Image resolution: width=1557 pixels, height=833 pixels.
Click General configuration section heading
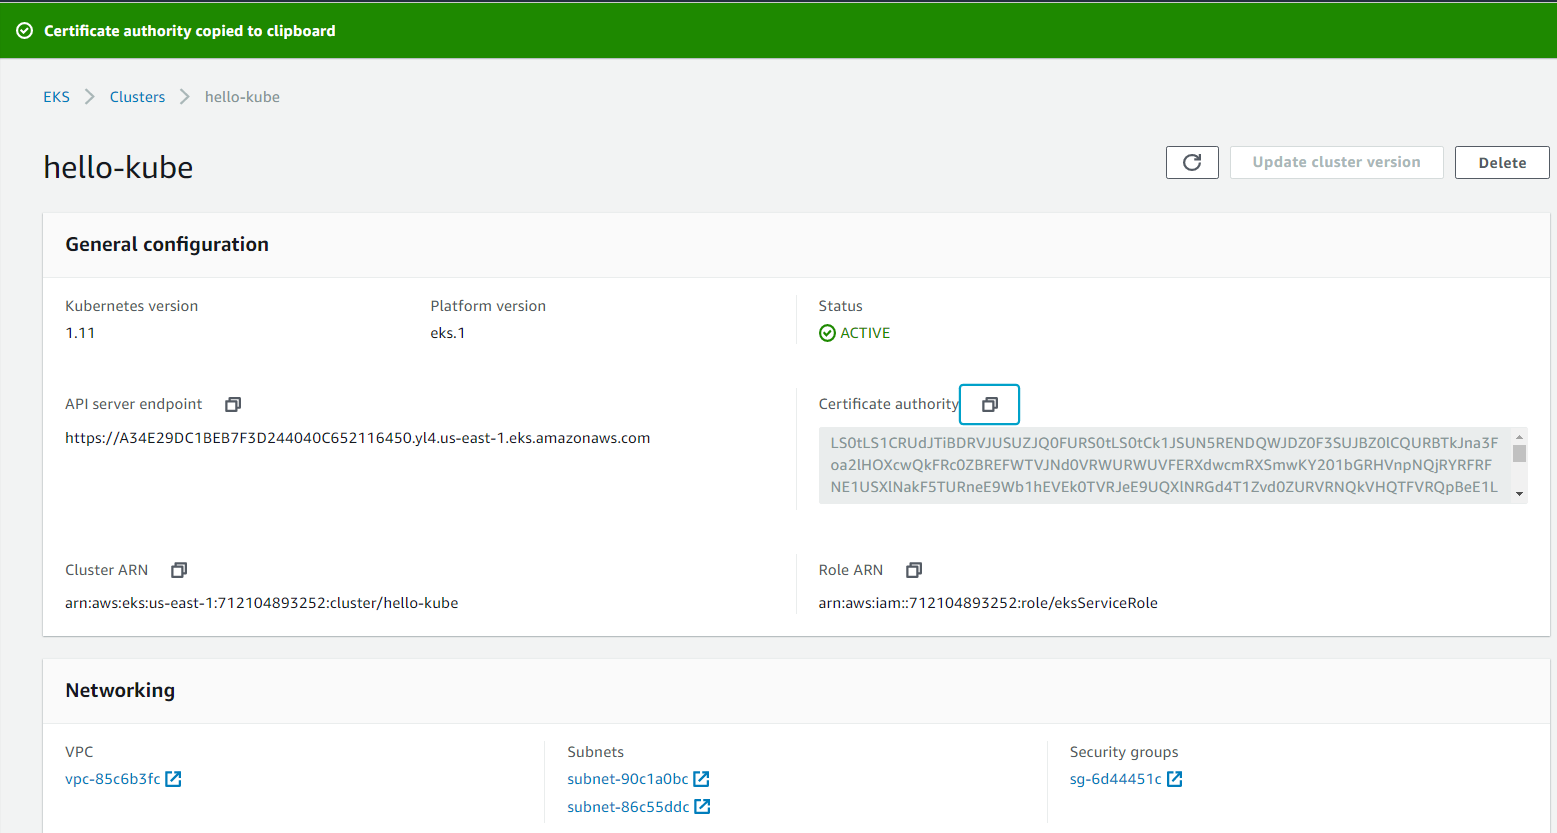[167, 244]
